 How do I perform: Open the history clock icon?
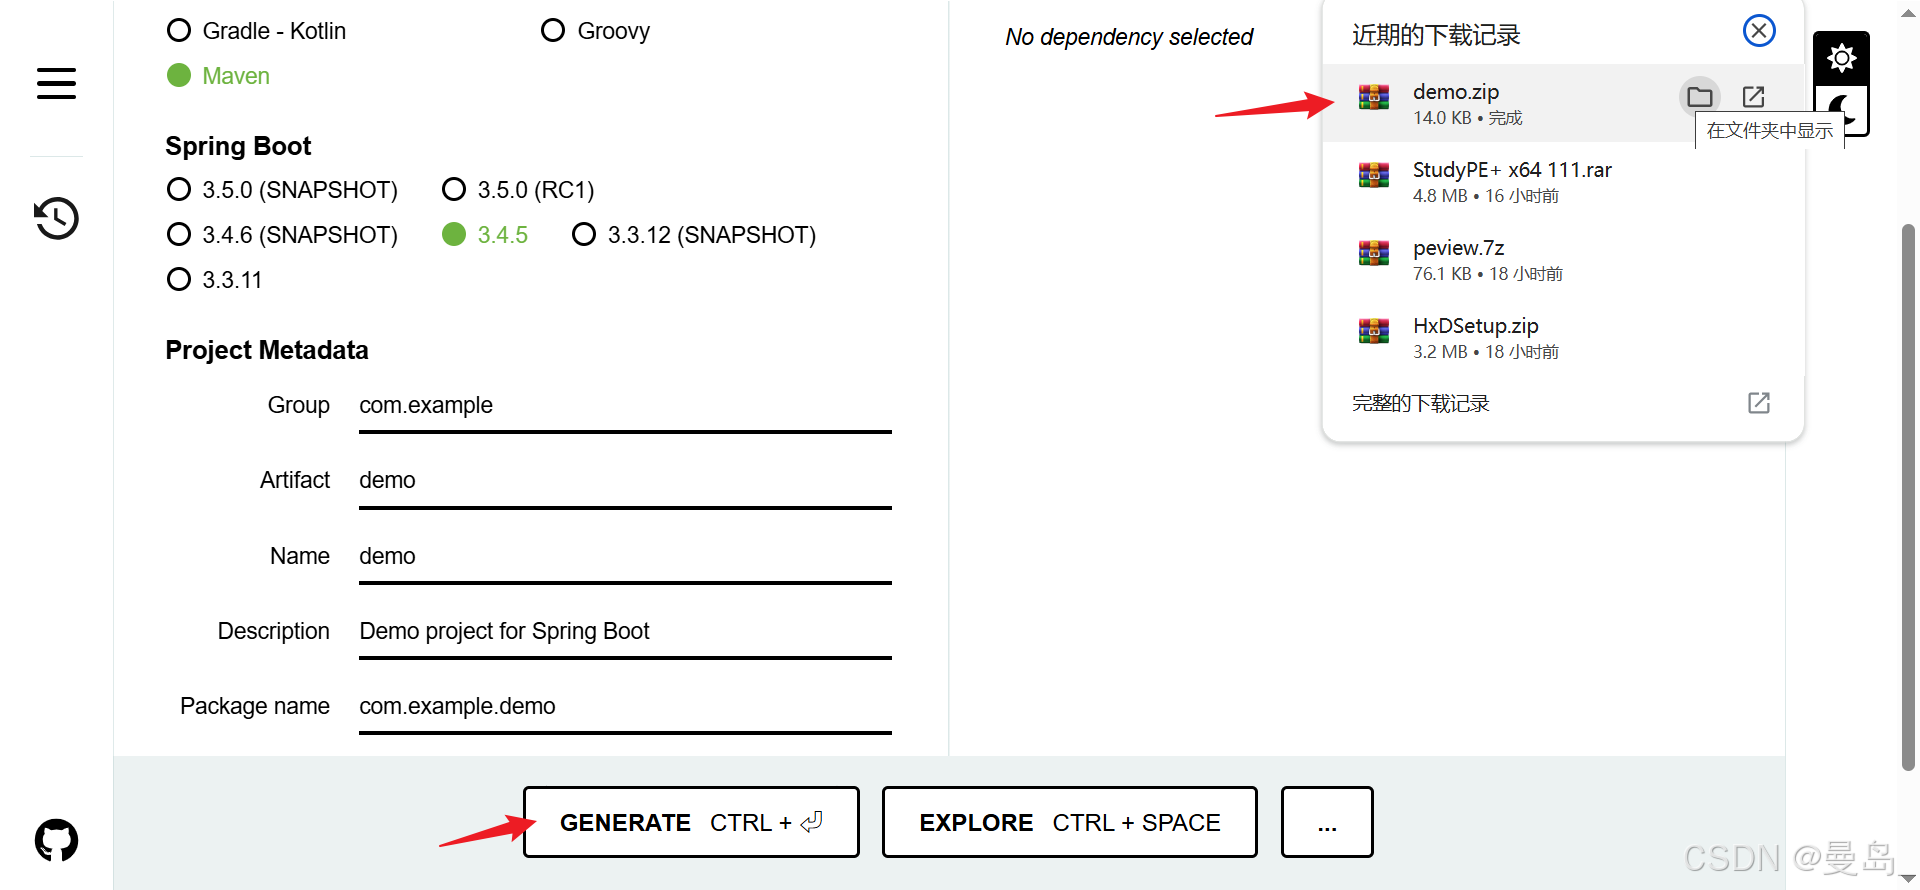click(56, 218)
